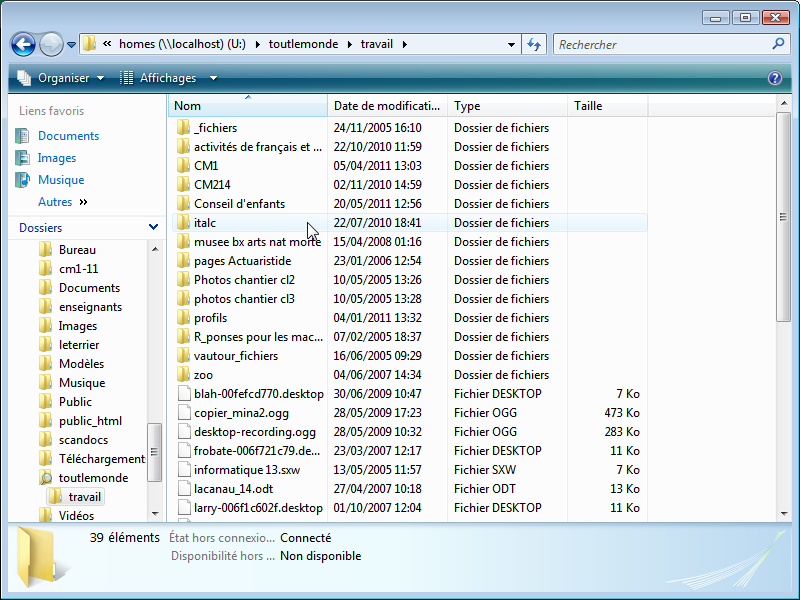This screenshot has height=600, width=800.
Task: Click the search magnifier icon
Action: pos(778,44)
